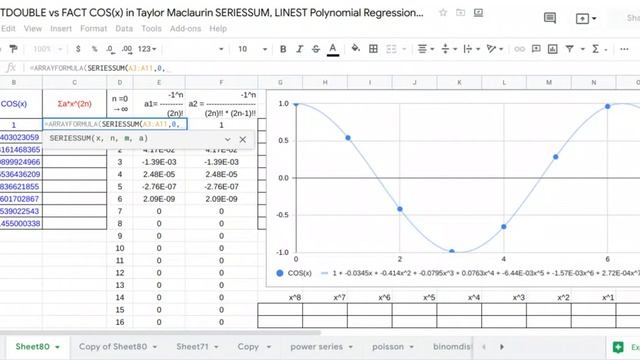Click the functions sigma icon
Screen dimensions: 640x360
tap(596, 49)
